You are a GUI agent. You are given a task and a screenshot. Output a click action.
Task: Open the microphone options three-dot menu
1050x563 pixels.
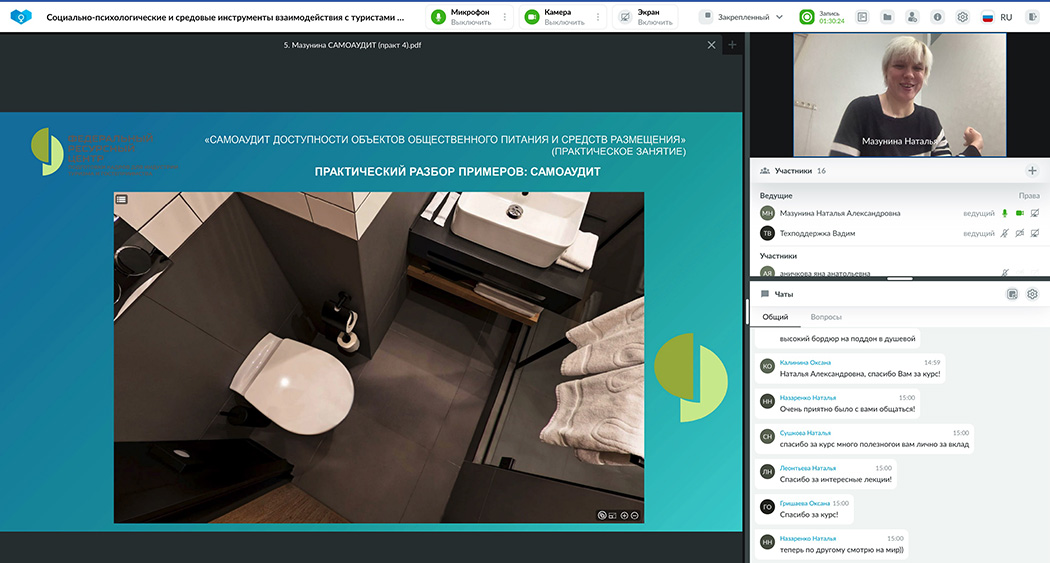point(505,17)
